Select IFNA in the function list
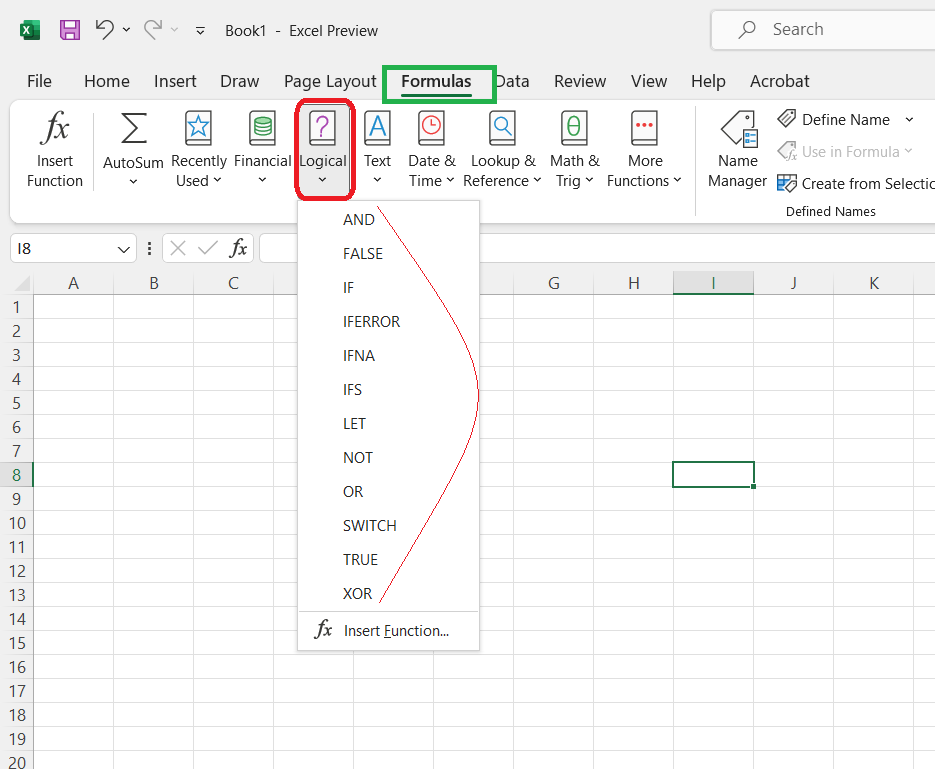The height and width of the screenshot is (769, 935). tap(388, 355)
